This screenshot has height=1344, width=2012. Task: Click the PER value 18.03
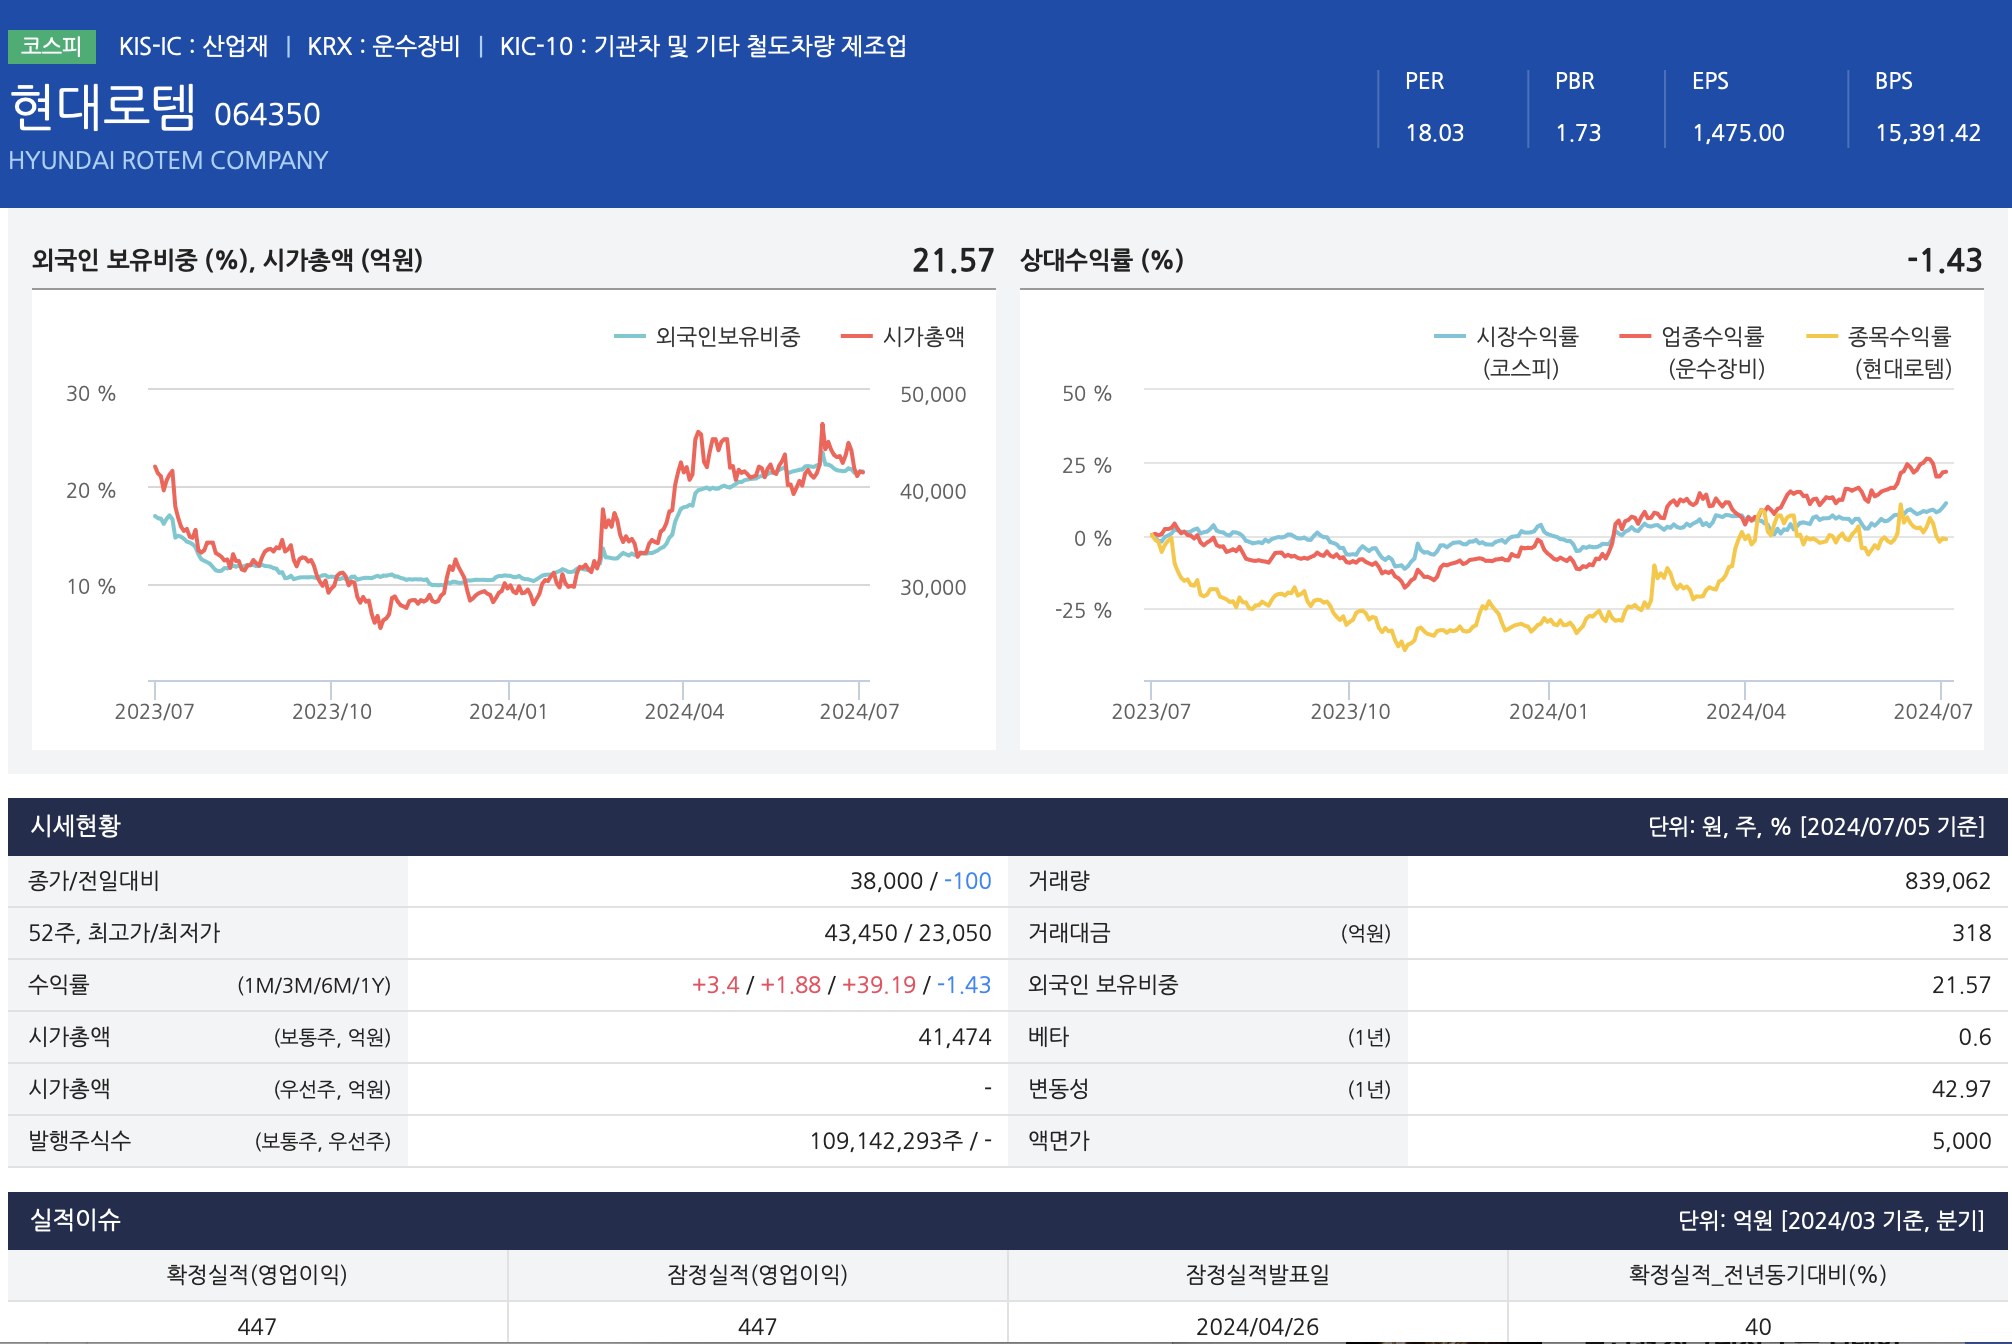1434,133
